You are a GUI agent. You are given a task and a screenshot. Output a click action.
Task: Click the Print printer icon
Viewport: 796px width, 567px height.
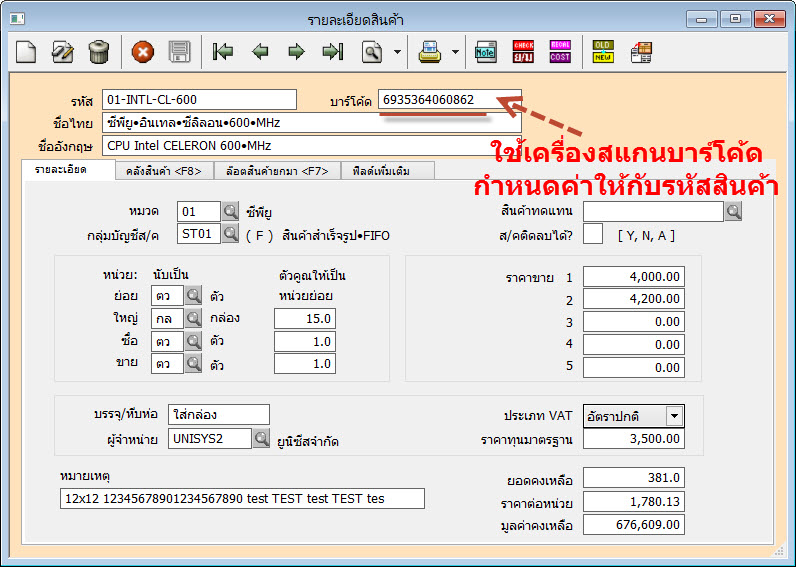(x=430, y=52)
